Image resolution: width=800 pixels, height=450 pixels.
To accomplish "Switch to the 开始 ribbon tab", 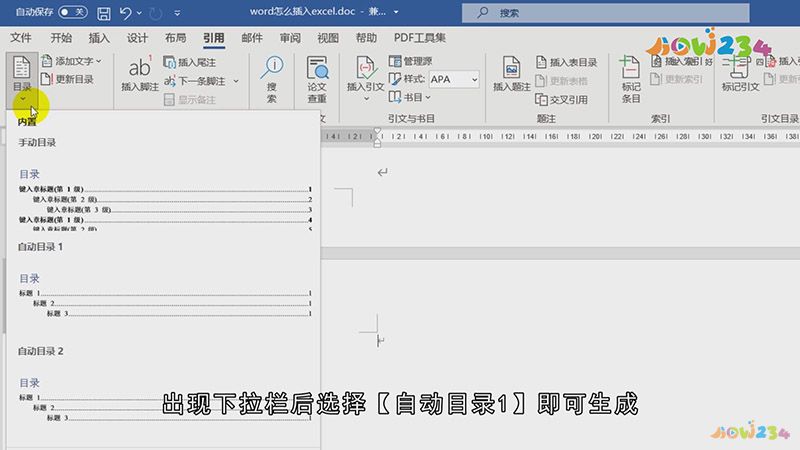I will (x=61, y=38).
